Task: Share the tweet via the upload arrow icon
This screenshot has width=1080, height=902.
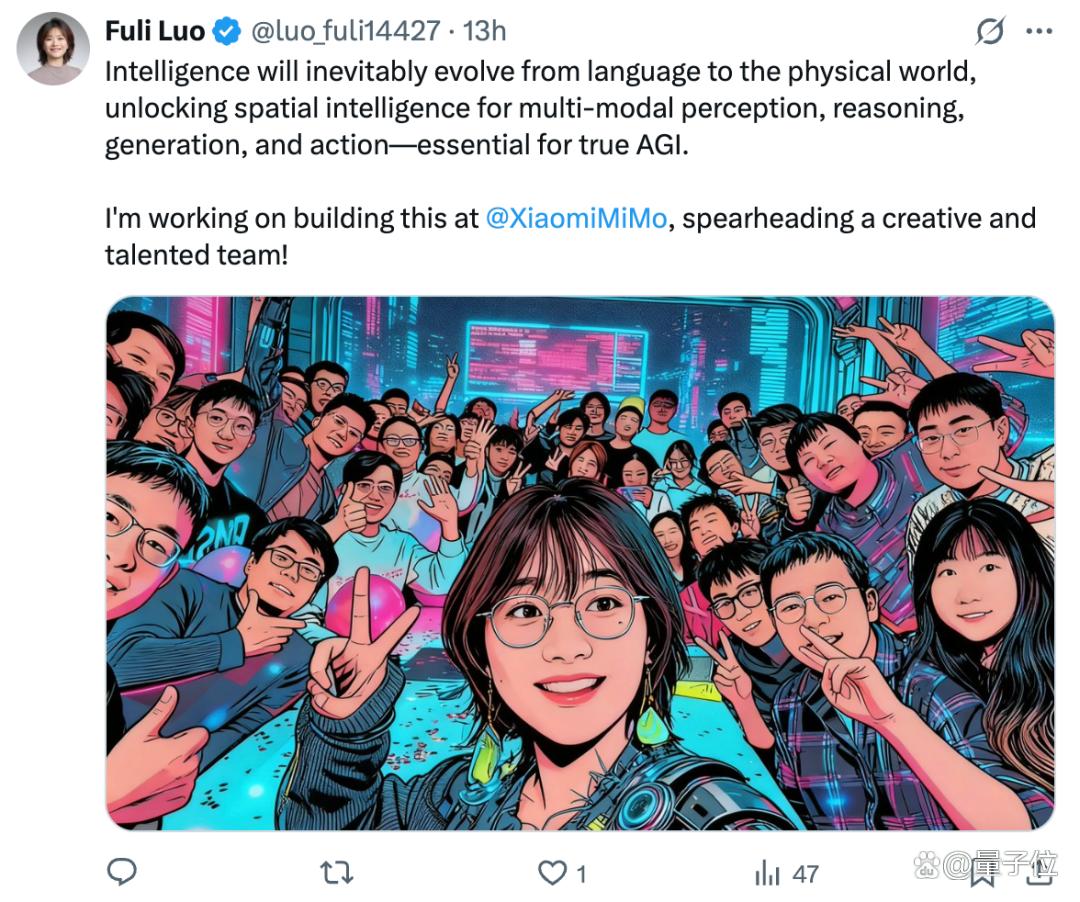Action: pyautogui.click(x=1040, y=874)
